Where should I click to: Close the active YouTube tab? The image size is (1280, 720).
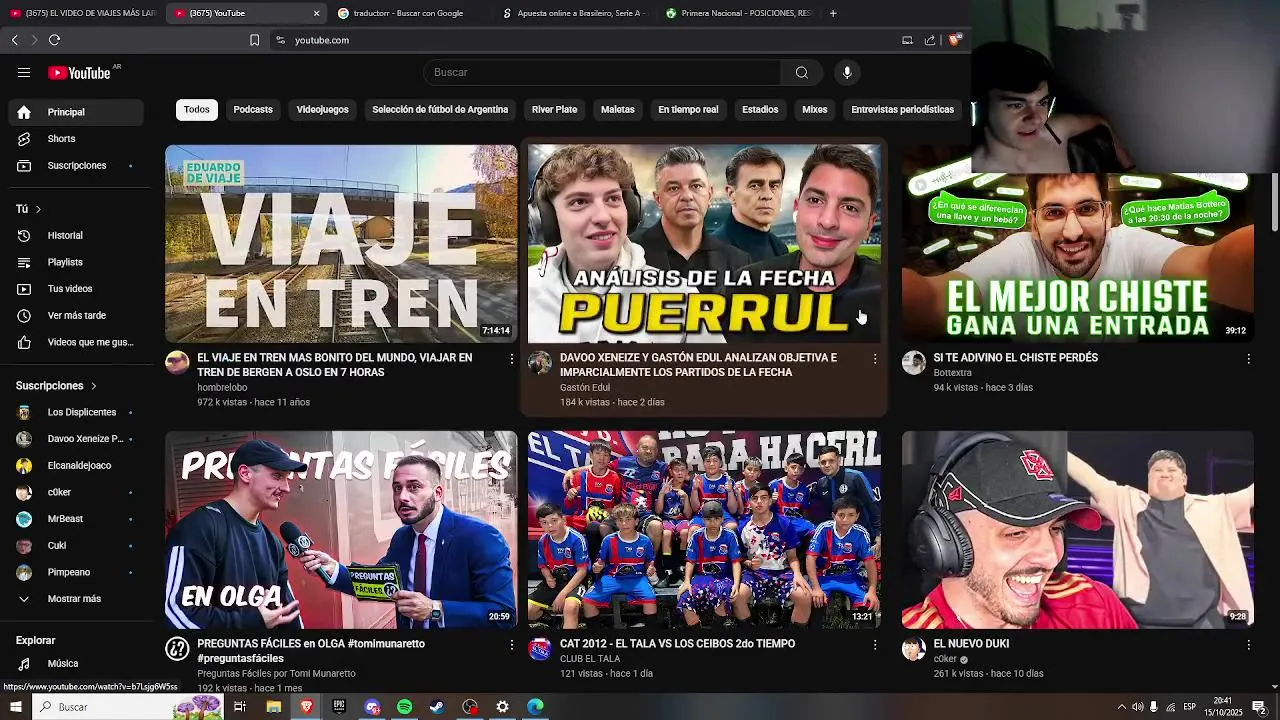click(x=317, y=13)
